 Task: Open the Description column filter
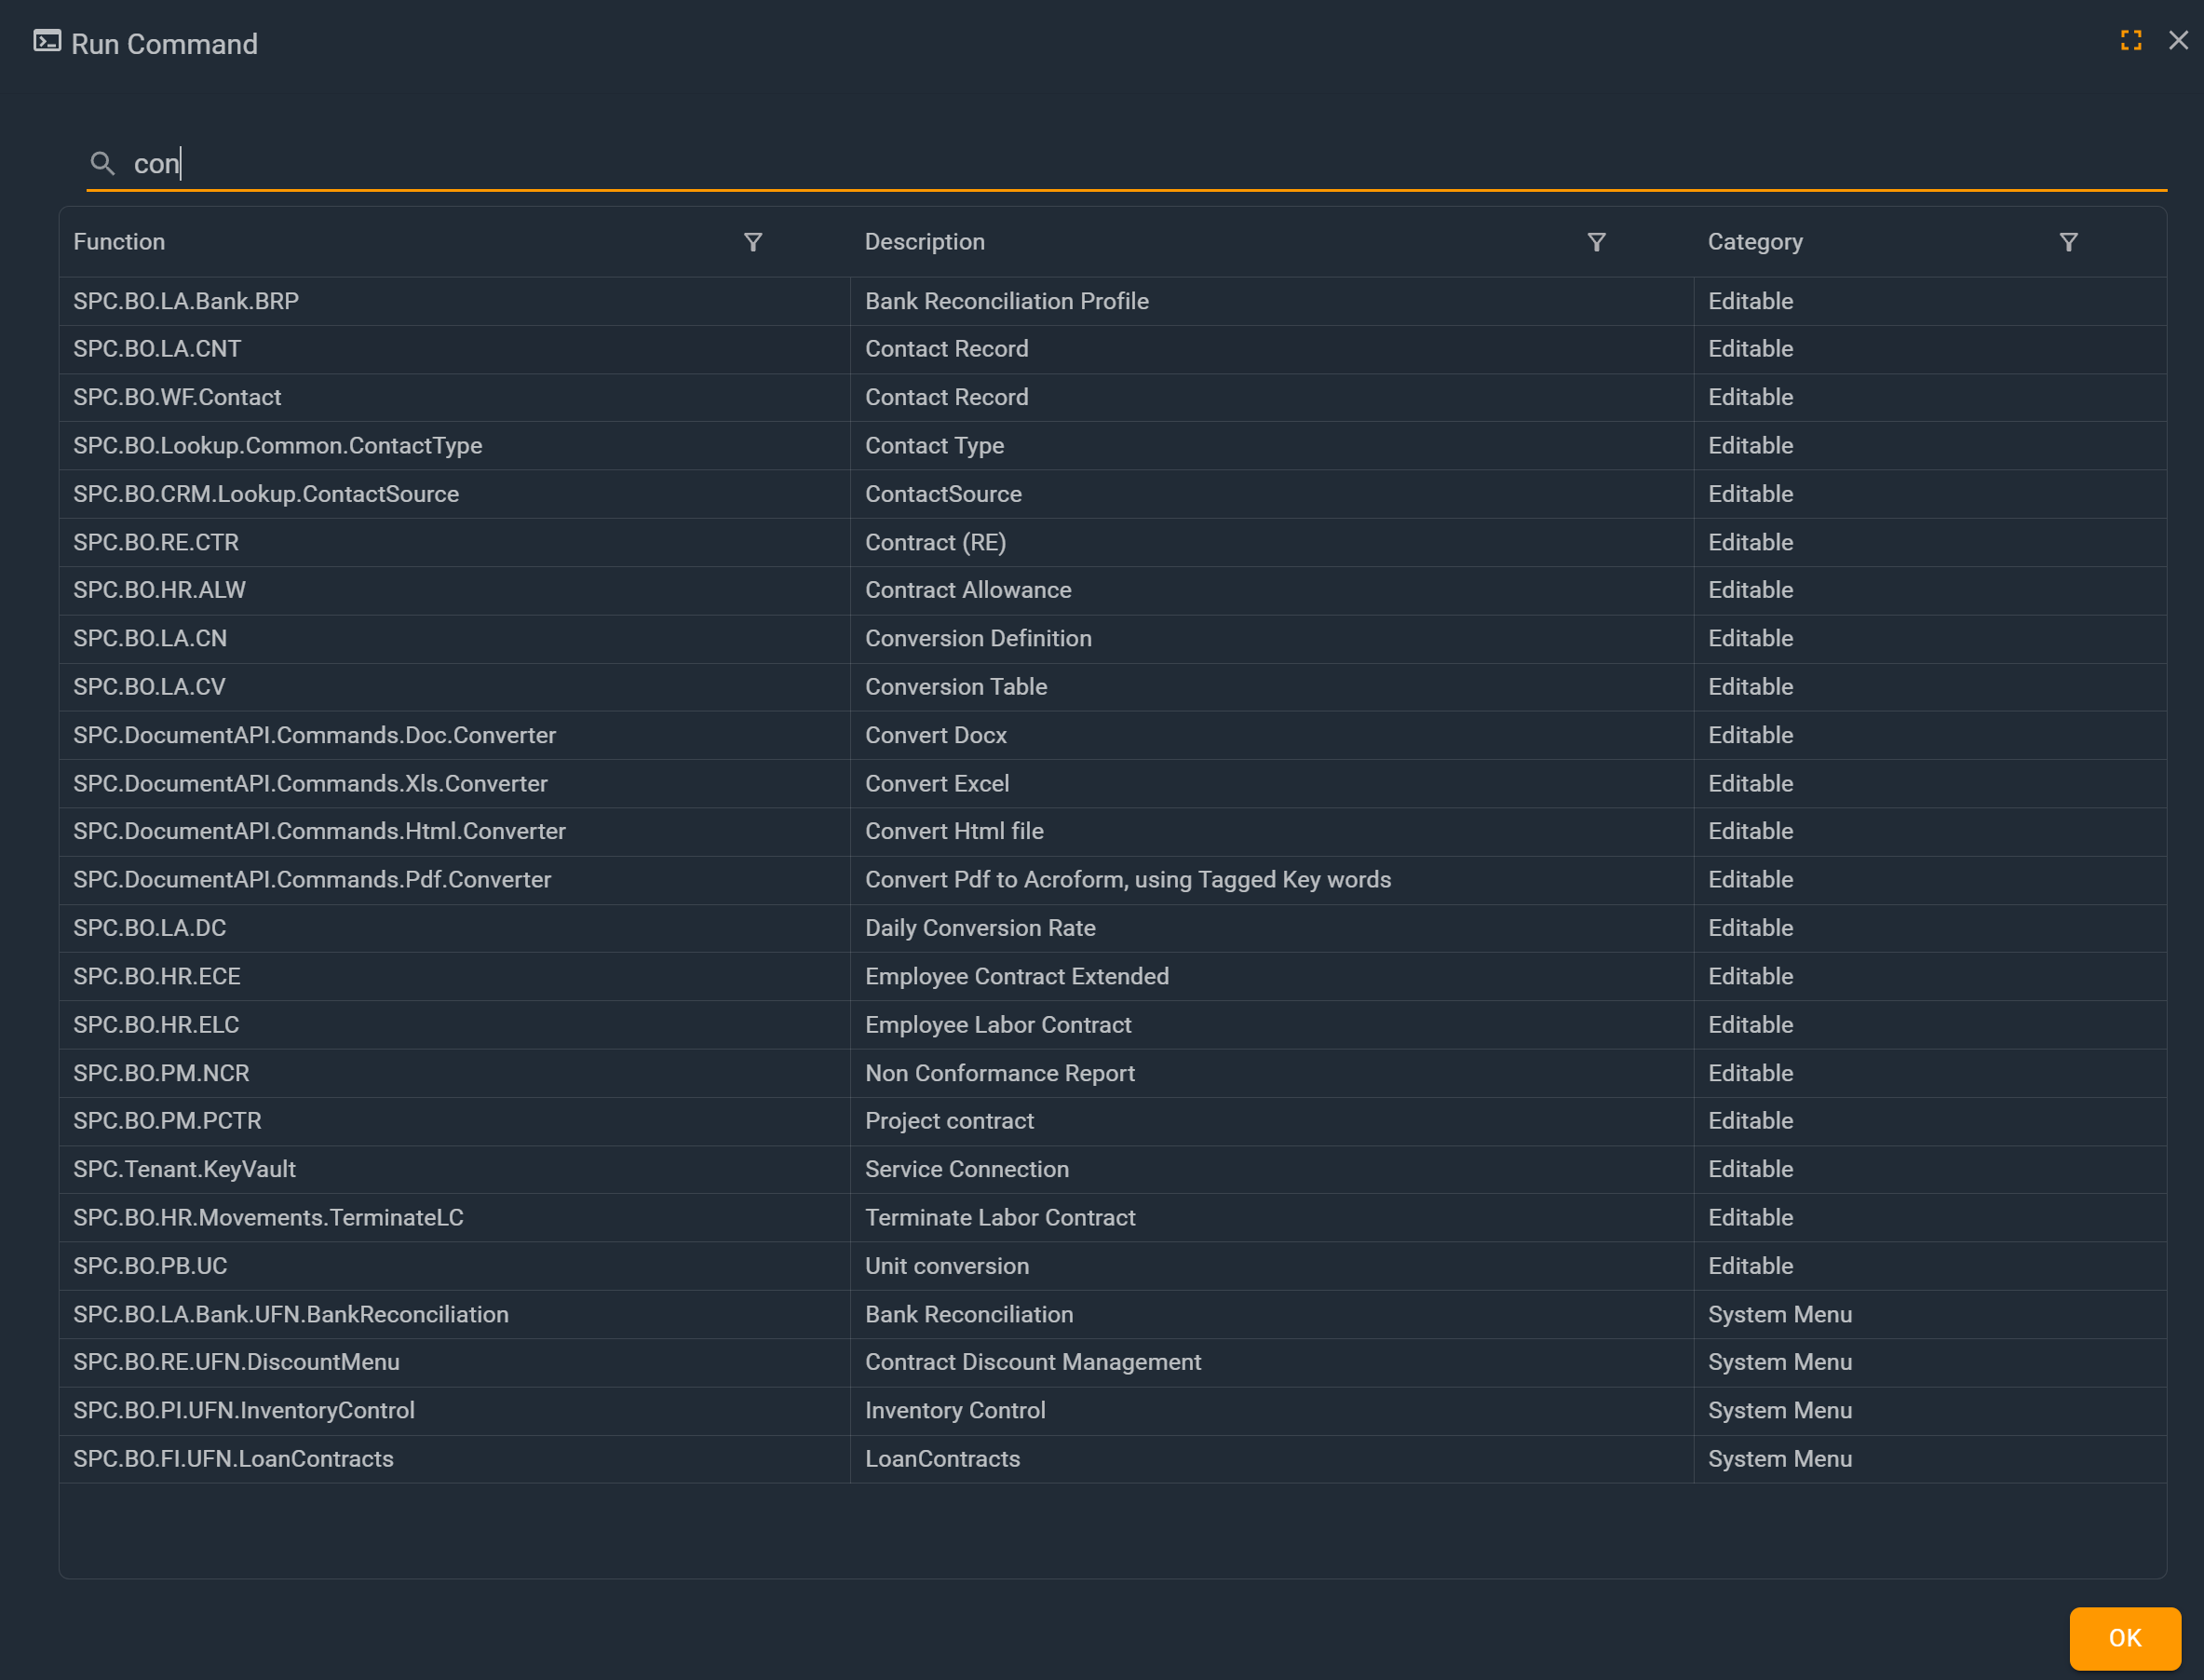1597,242
